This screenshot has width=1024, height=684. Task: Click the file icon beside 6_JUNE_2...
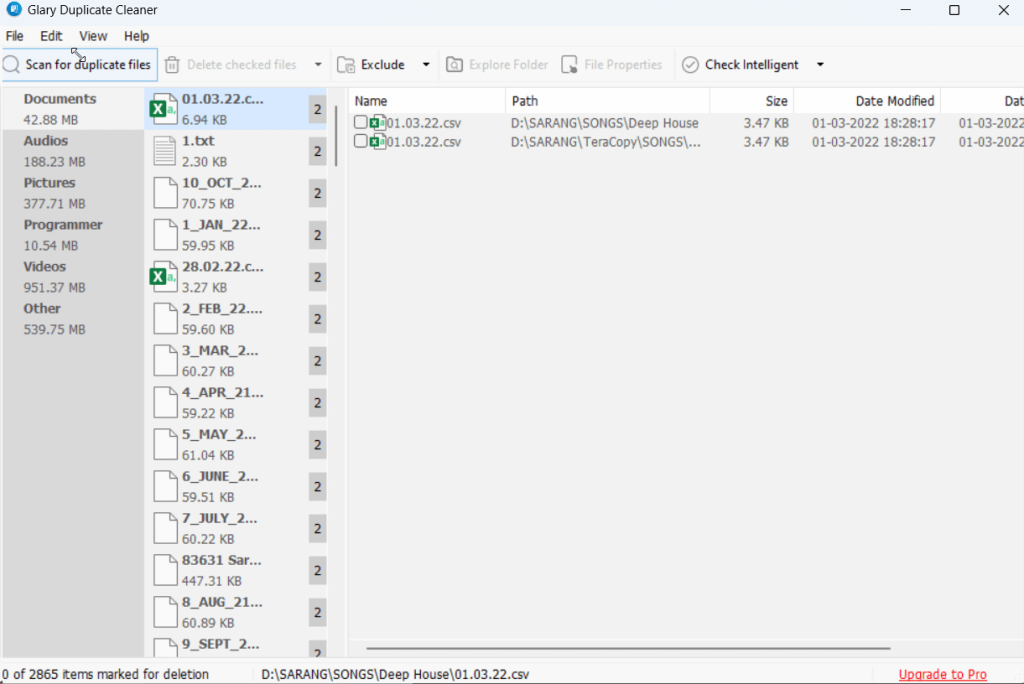click(165, 486)
